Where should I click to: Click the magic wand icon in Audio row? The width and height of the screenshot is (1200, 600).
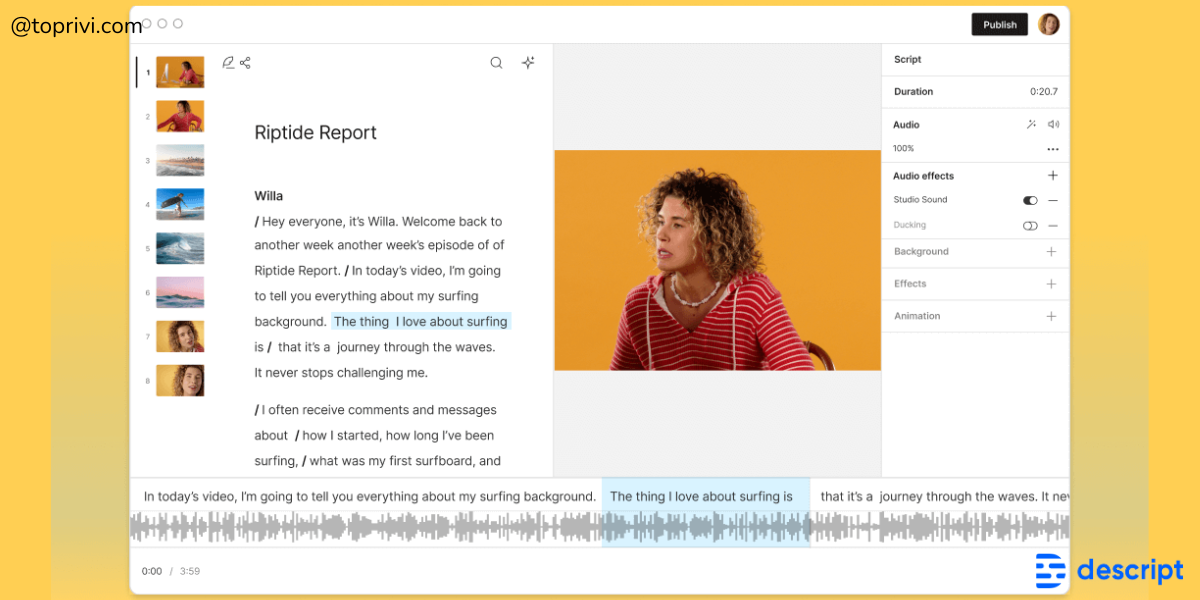(1031, 125)
